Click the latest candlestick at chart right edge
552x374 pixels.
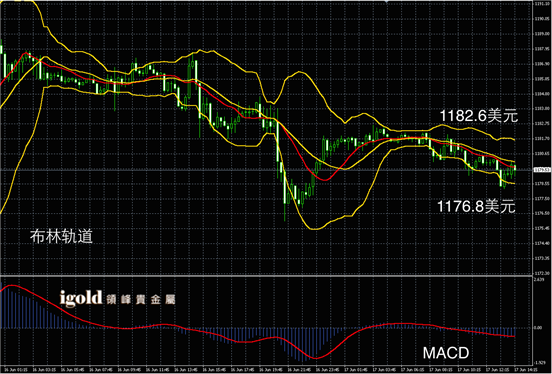[x=515, y=169]
